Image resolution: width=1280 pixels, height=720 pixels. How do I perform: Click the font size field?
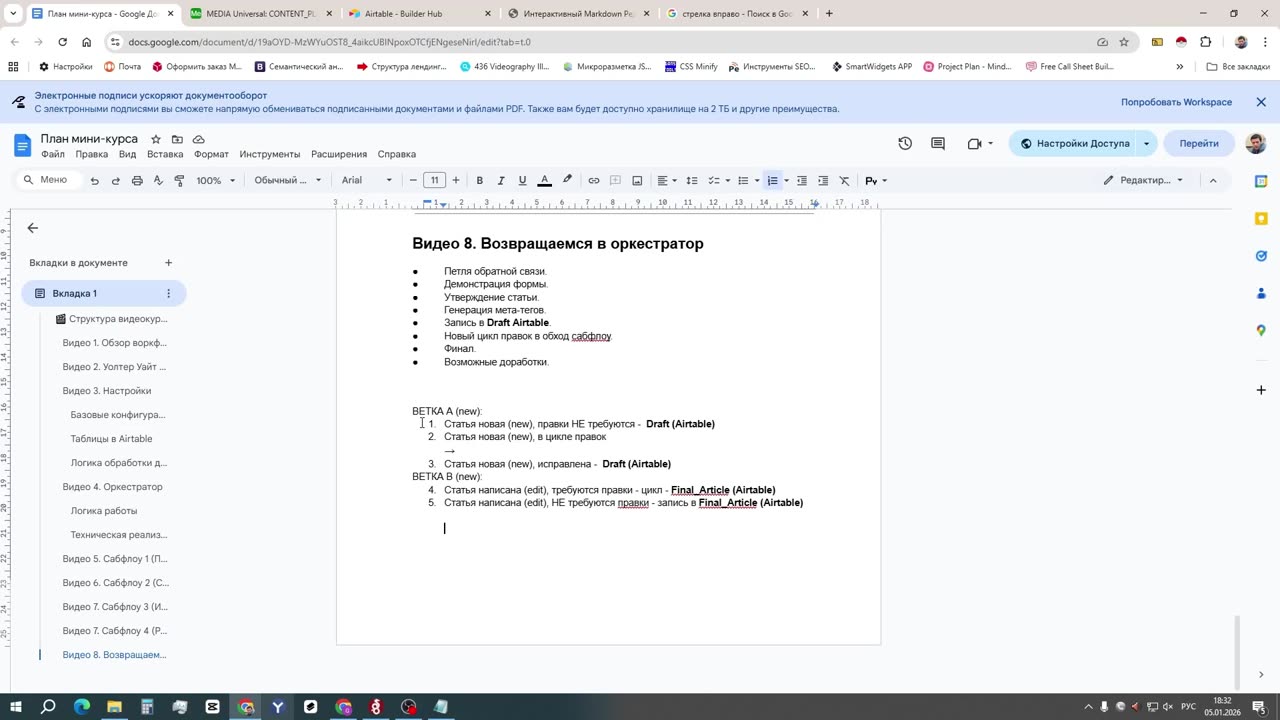[434, 181]
